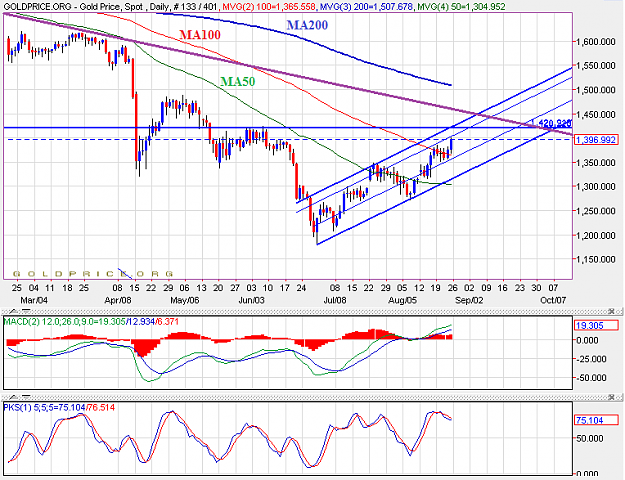Maximize the MACD indicator panel

tap(13, 311)
